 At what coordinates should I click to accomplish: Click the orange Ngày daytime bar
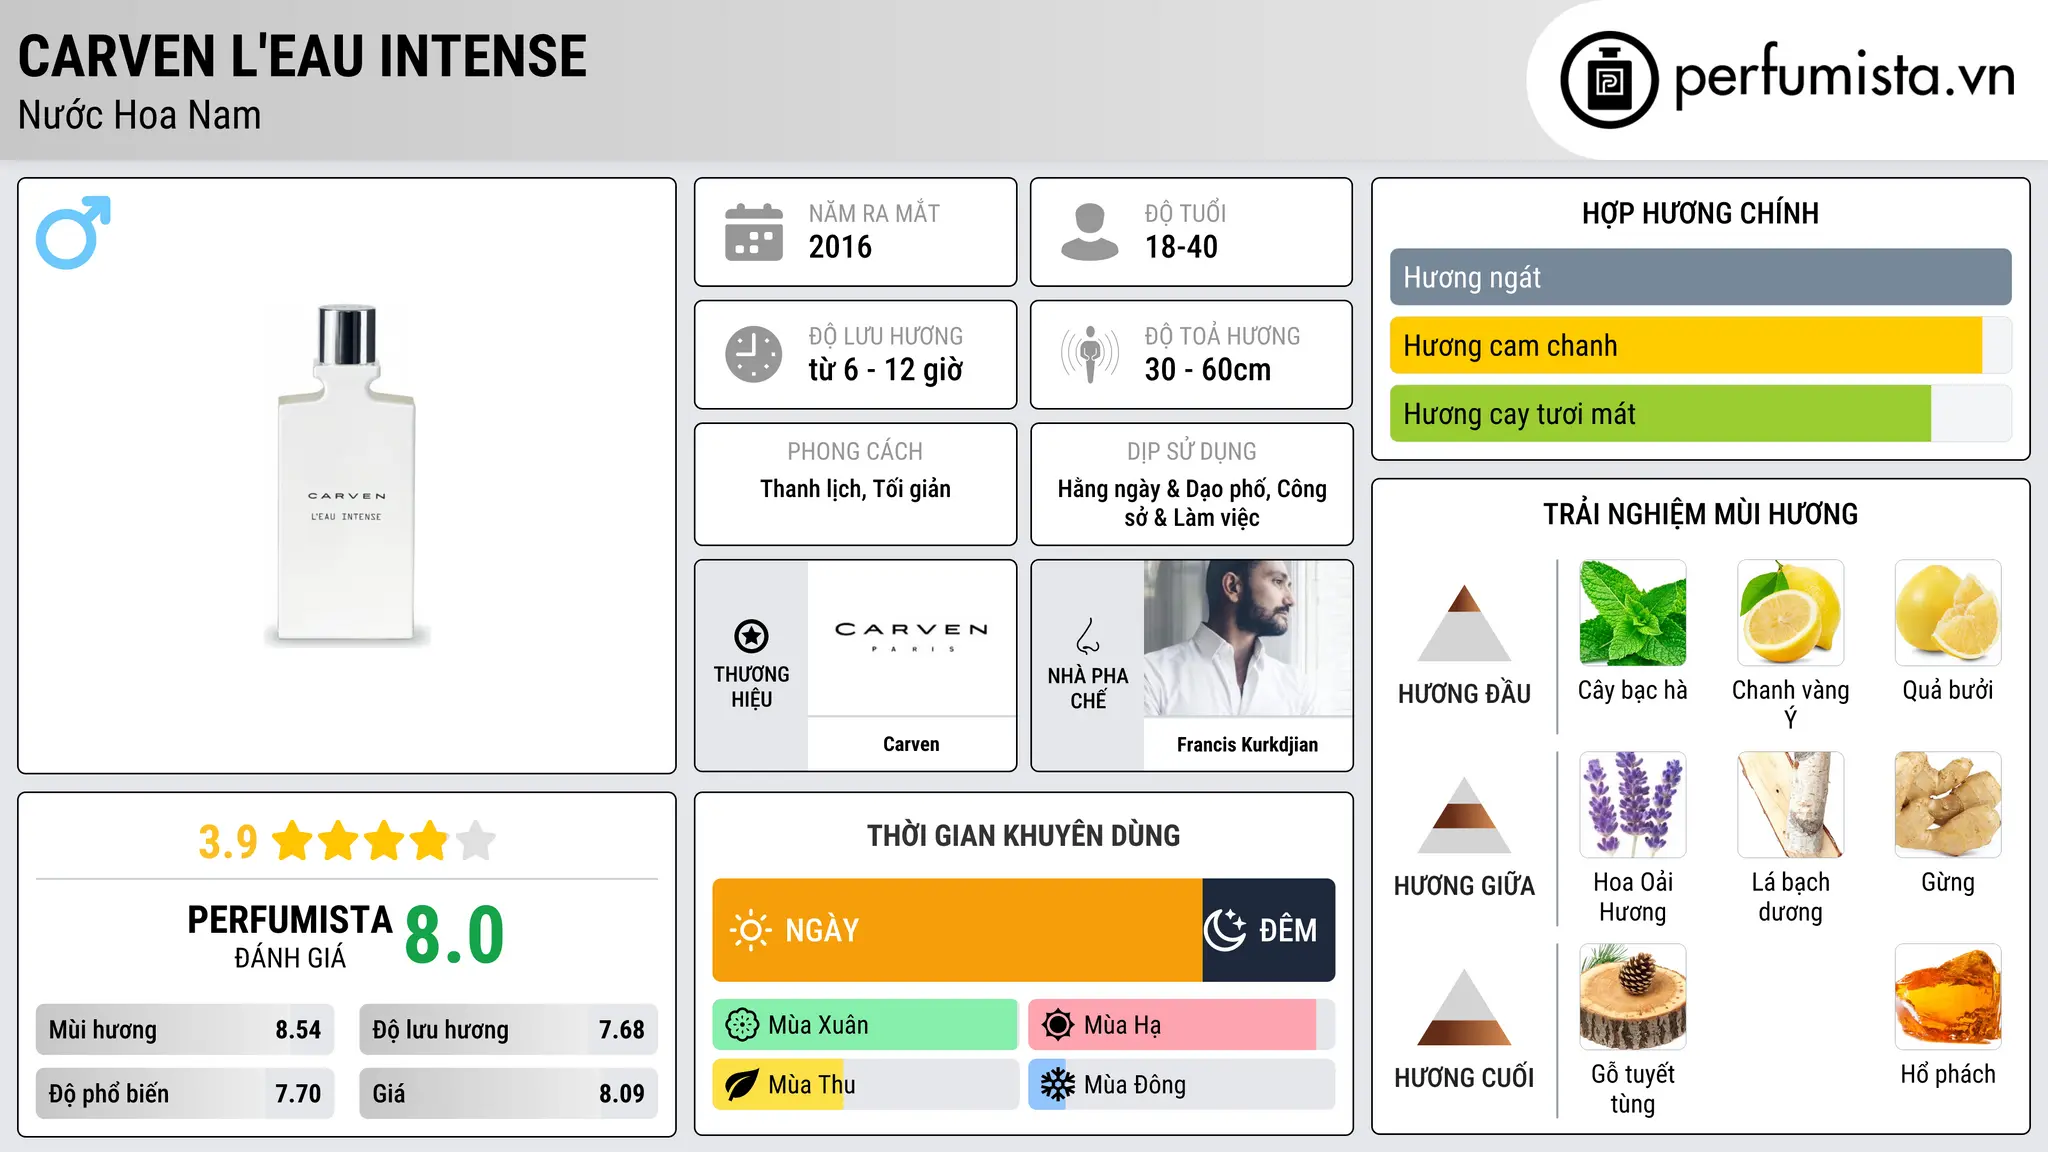click(x=957, y=930)
